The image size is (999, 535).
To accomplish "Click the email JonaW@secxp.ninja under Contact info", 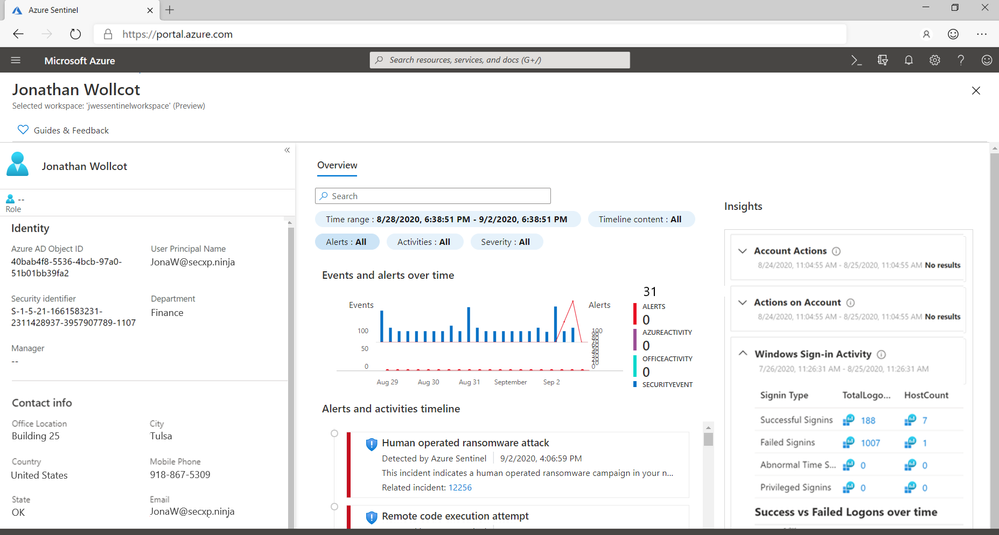I will (x=192, y=511).
